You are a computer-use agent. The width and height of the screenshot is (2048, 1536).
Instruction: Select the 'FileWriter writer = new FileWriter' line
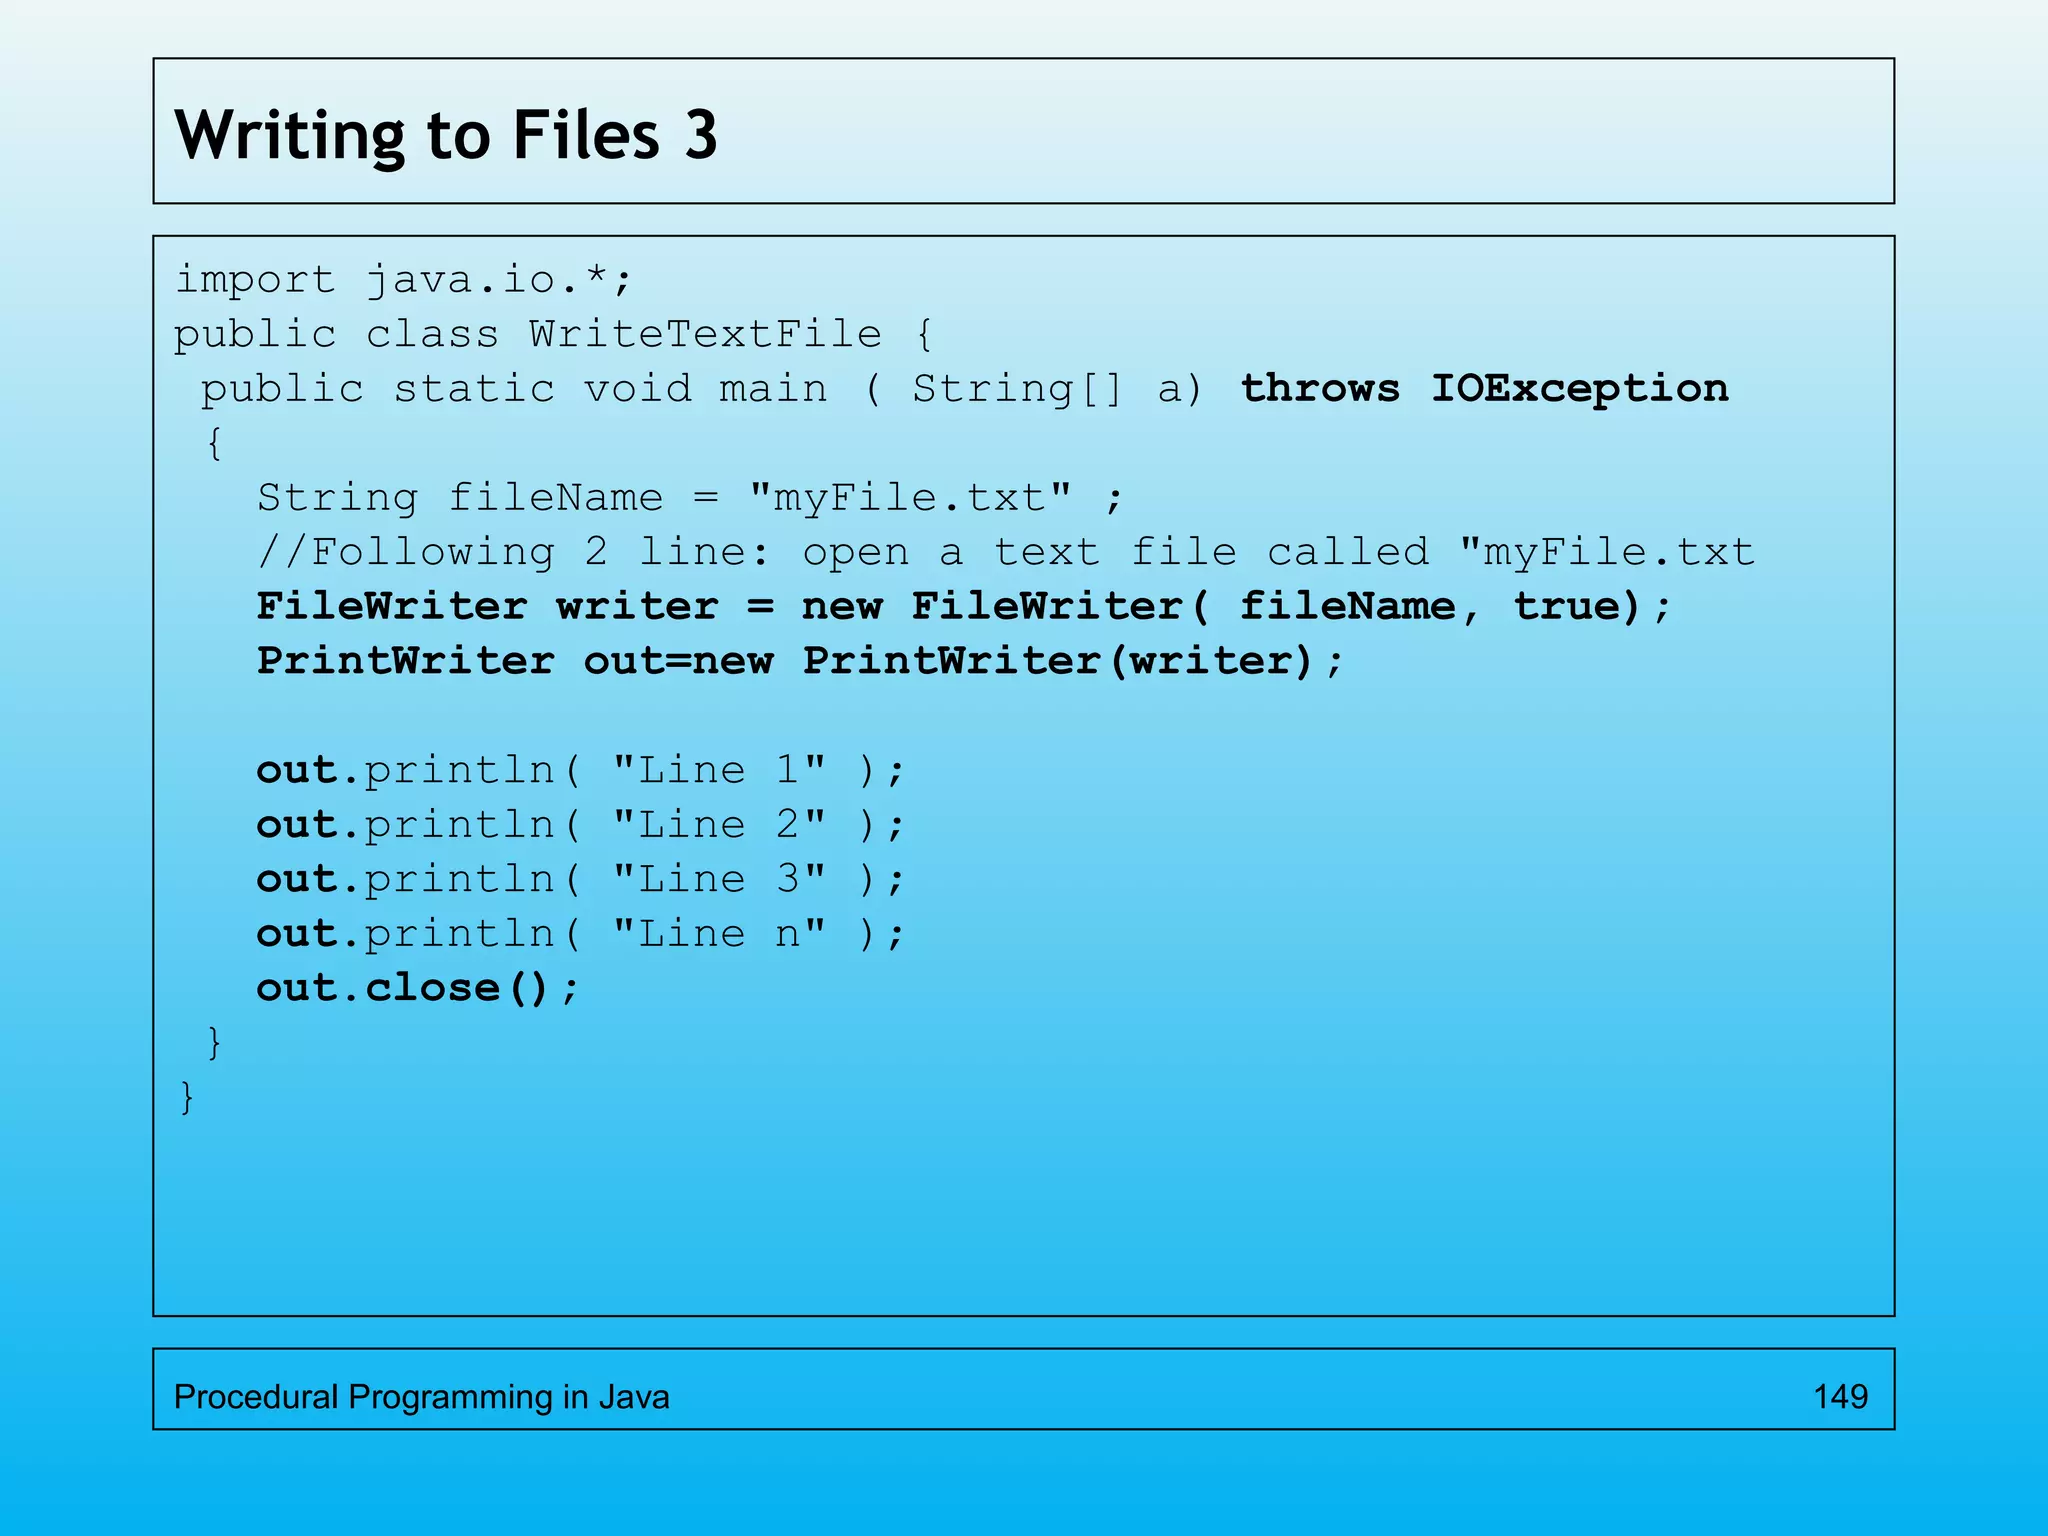[963, 607]
